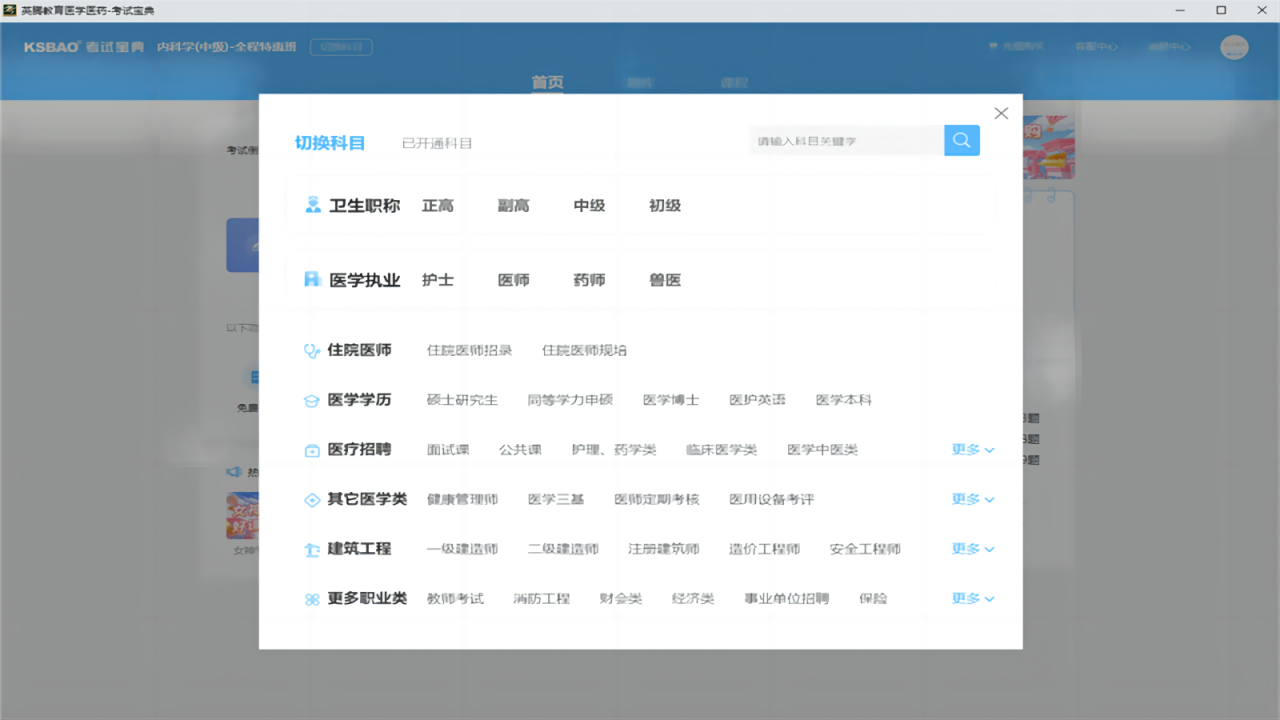Open 保险 category
1280x720 pixels.
[x=873, y=598]
